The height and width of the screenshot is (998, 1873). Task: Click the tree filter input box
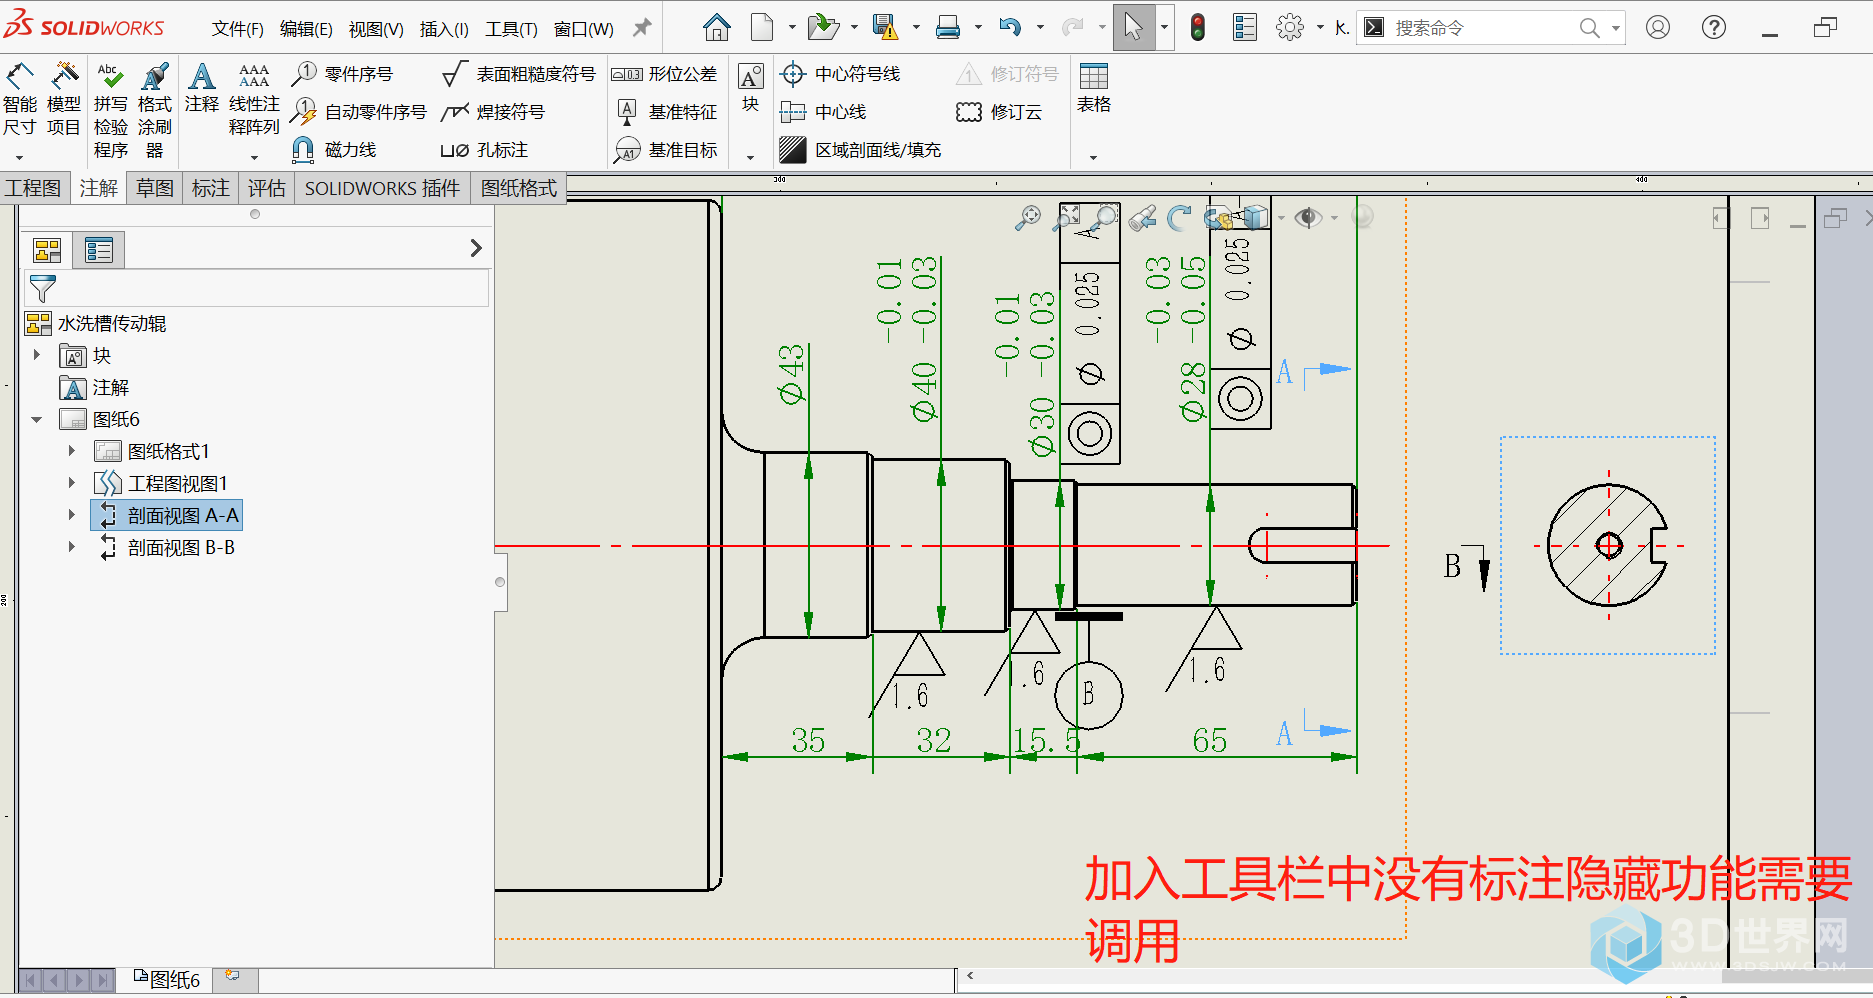pyautogui.click(x=257, y=289)
